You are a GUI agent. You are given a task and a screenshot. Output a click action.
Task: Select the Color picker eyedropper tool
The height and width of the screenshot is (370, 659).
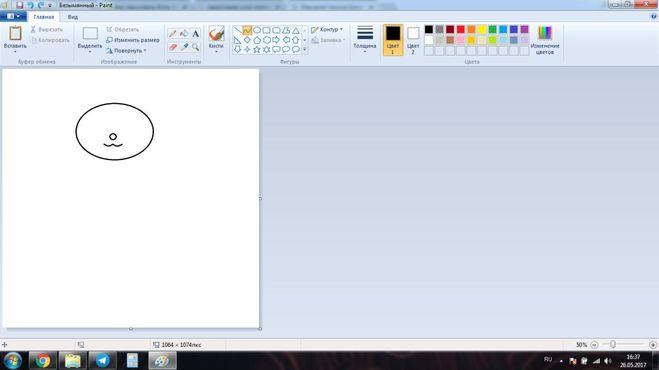pyautogui.click(x=184, y=47)
